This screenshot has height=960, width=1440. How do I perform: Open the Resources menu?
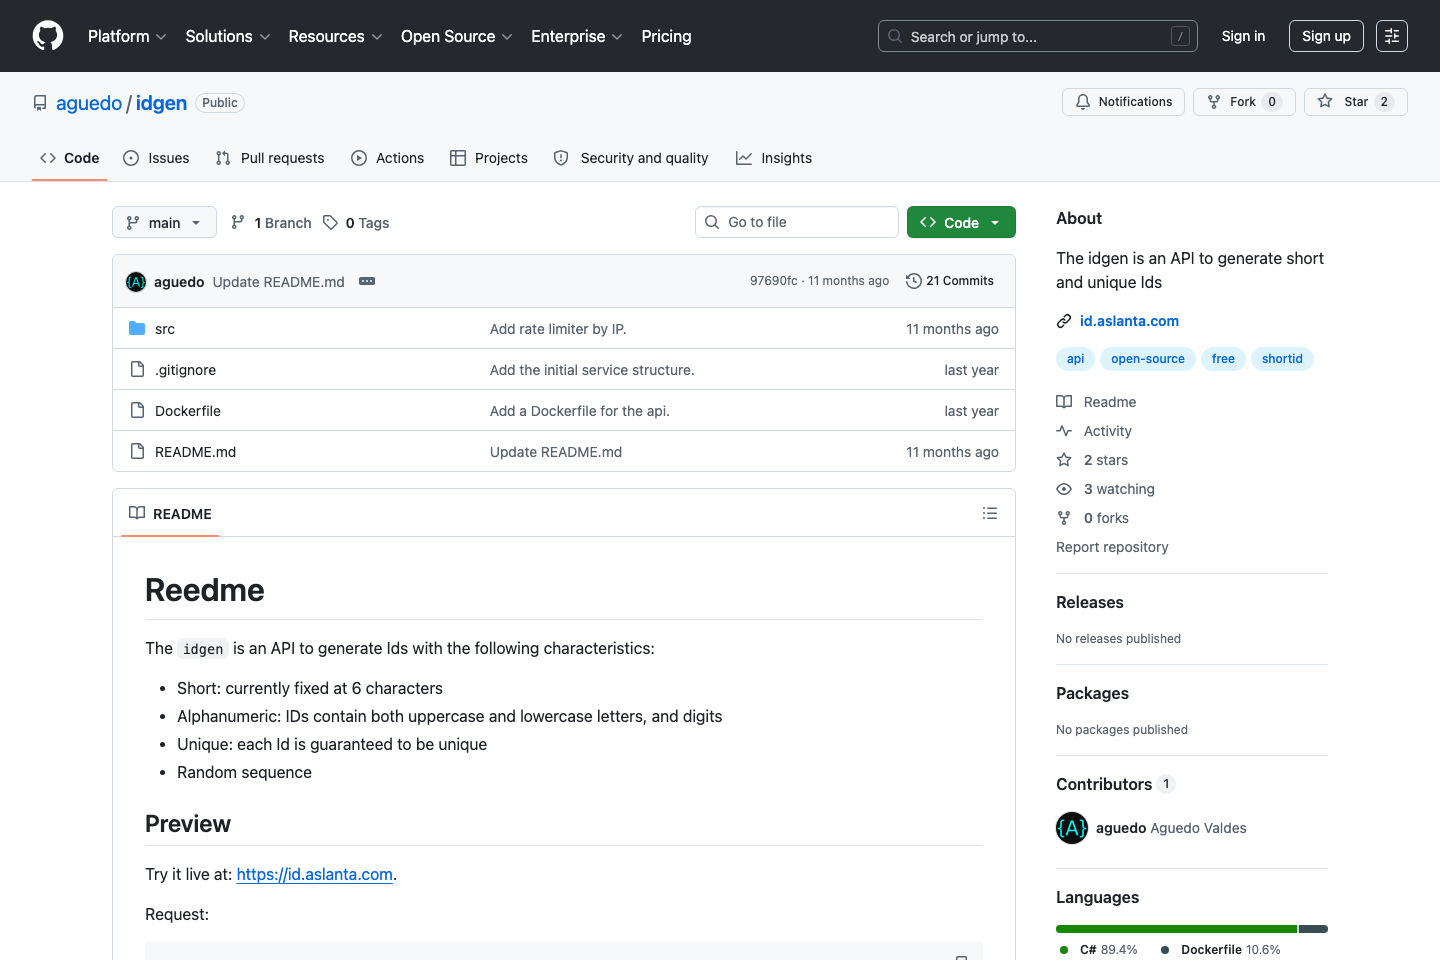click(x=335, y=36)
